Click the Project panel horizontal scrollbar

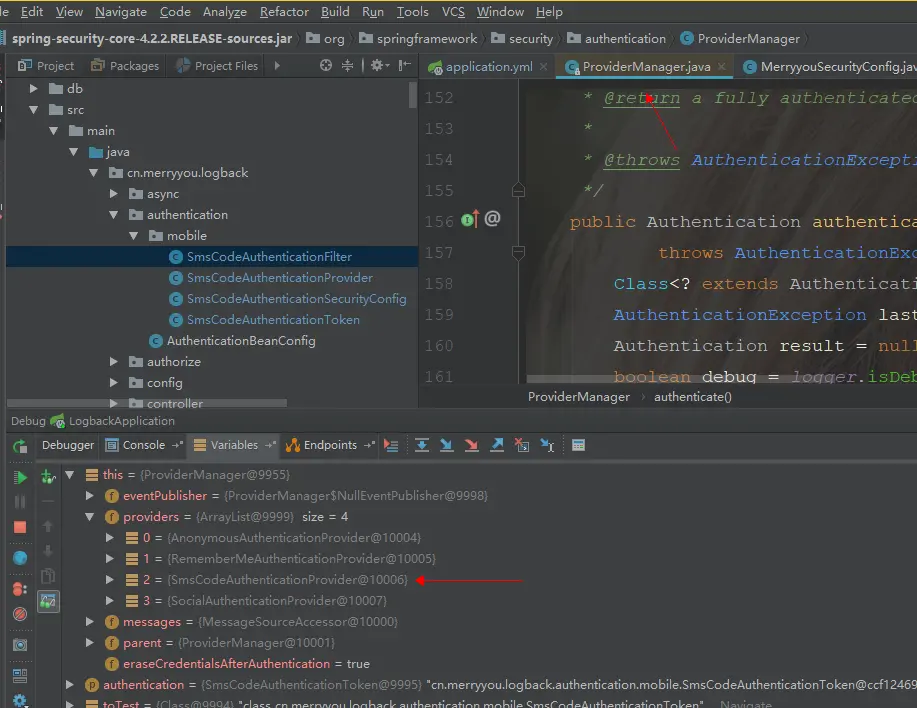click(x=147, y=403)
